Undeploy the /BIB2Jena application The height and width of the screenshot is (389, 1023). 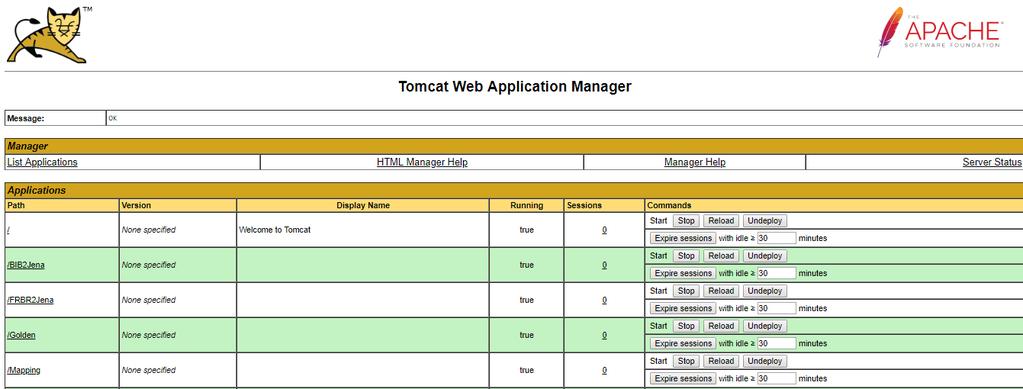pyautogui.click(x=765, y=256)
